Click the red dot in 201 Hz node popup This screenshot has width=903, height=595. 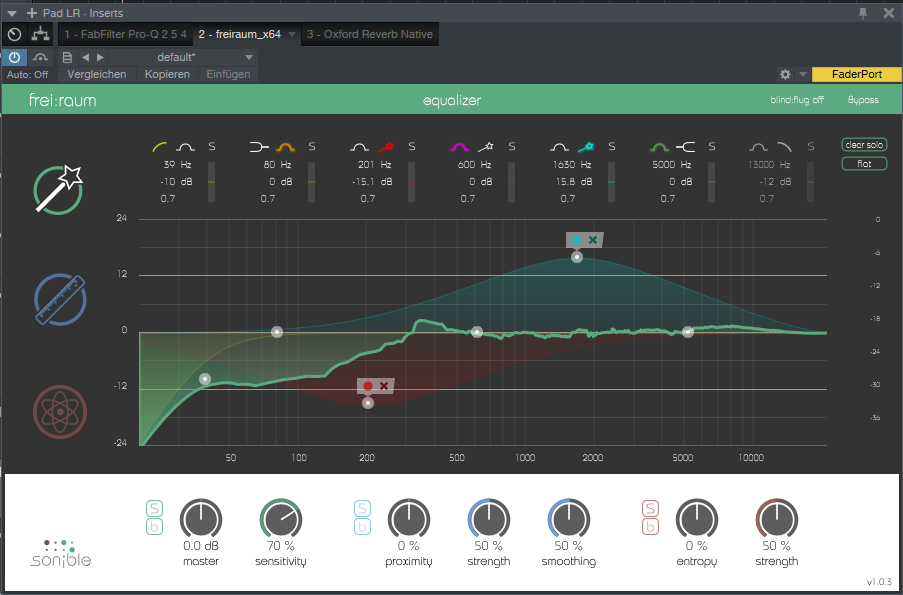[x=368, y=386]
